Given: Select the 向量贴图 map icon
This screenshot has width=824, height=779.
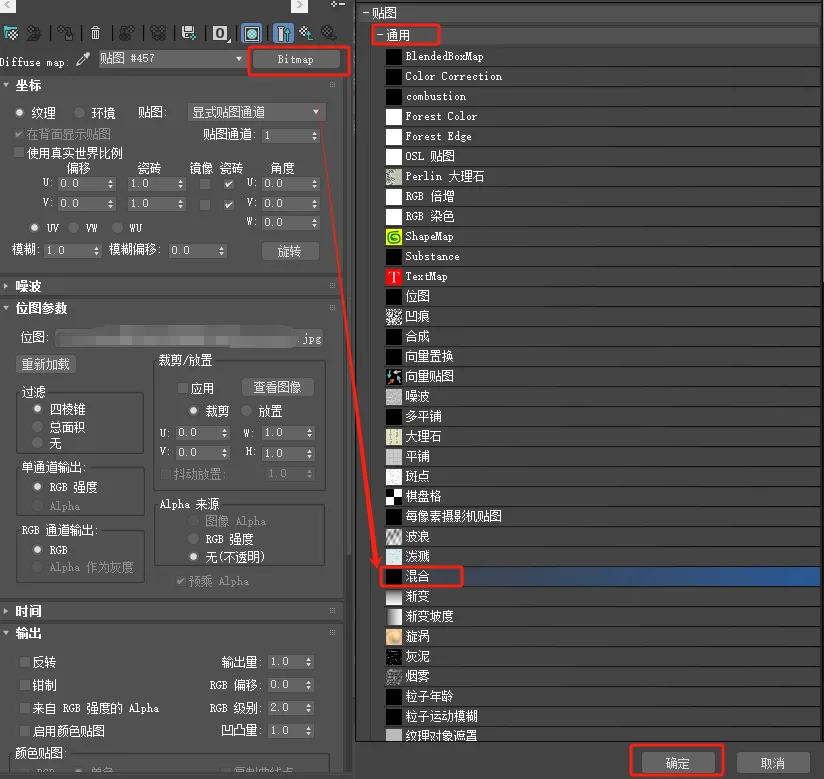Looking at the screenshot, I should pyautogui.click(x=394, y=377).
